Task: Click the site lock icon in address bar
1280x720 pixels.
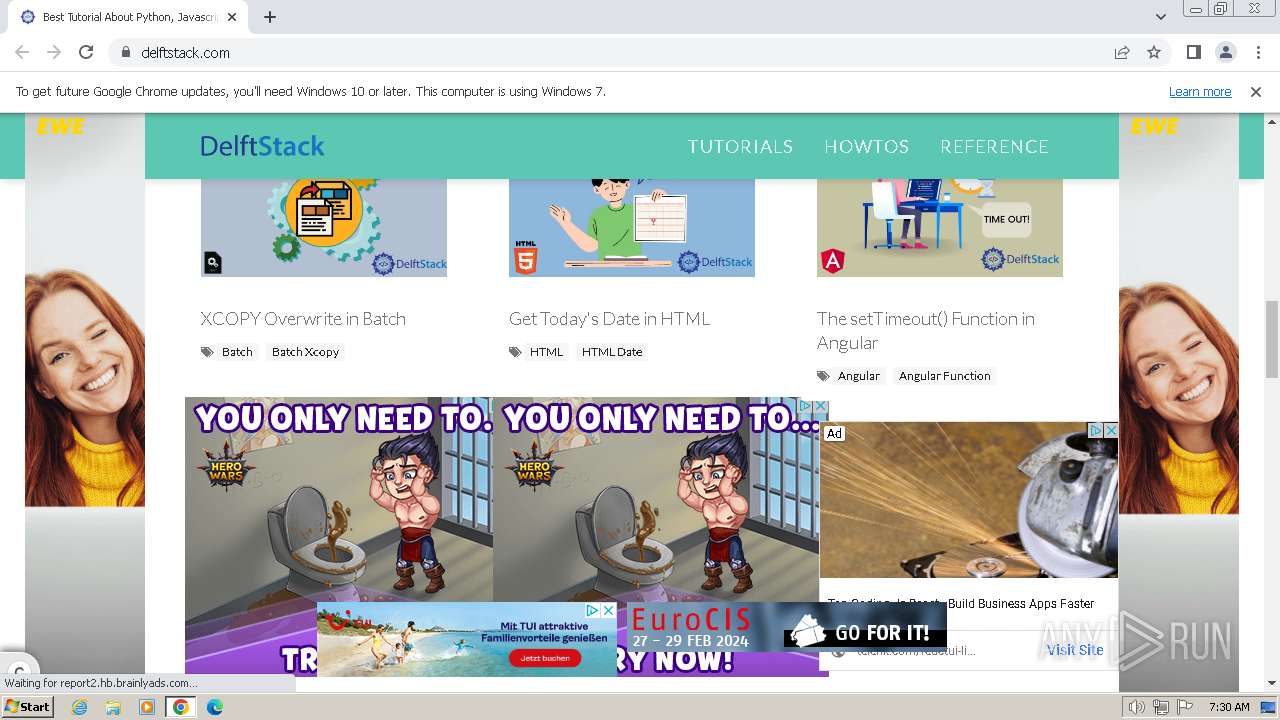Action: [125, 52]
